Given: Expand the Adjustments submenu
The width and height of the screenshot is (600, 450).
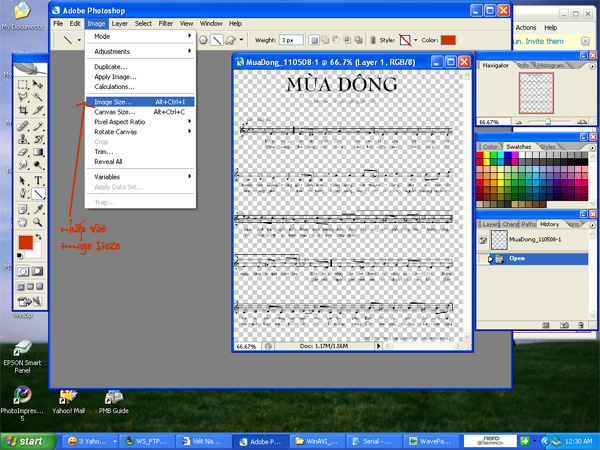Looking at the screenshot, I should click(140, 51).
